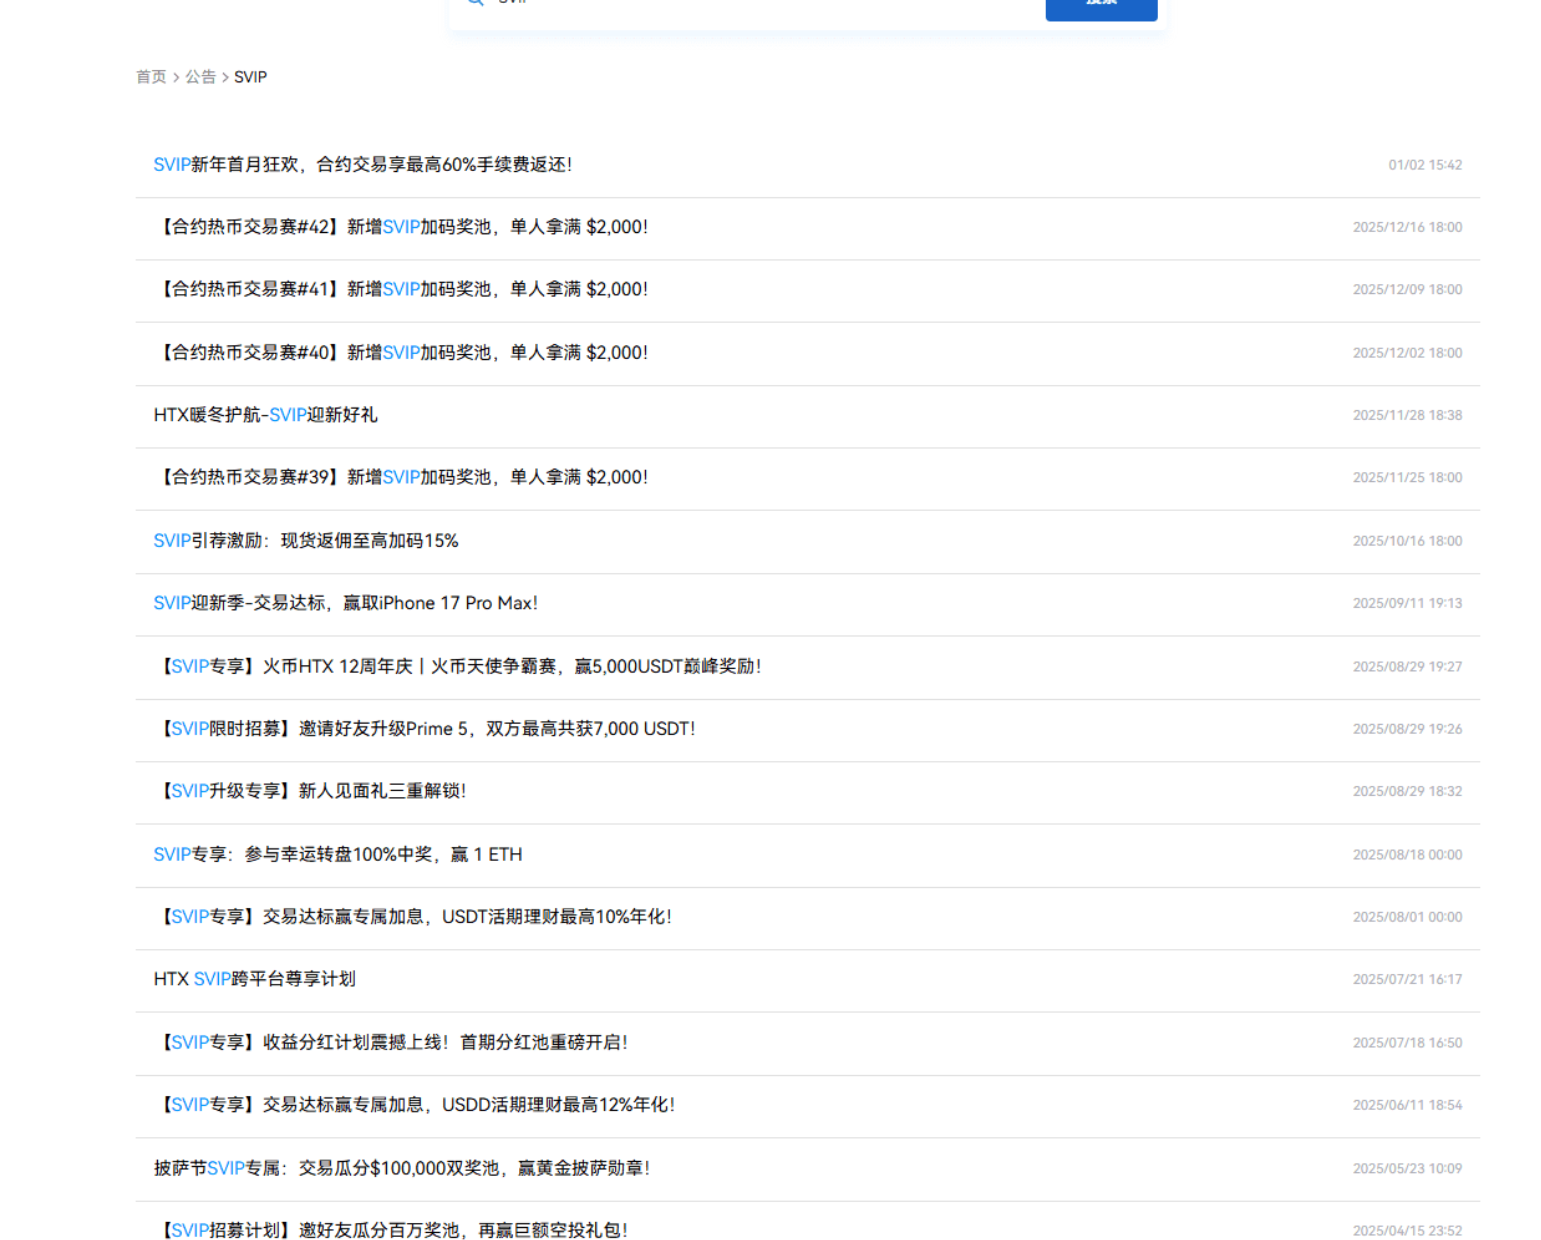The height and width of the screenshot is (1240, 1541).
Task: Open SVIP引荐激励 现货返佣 announcement
Action: 305,541
